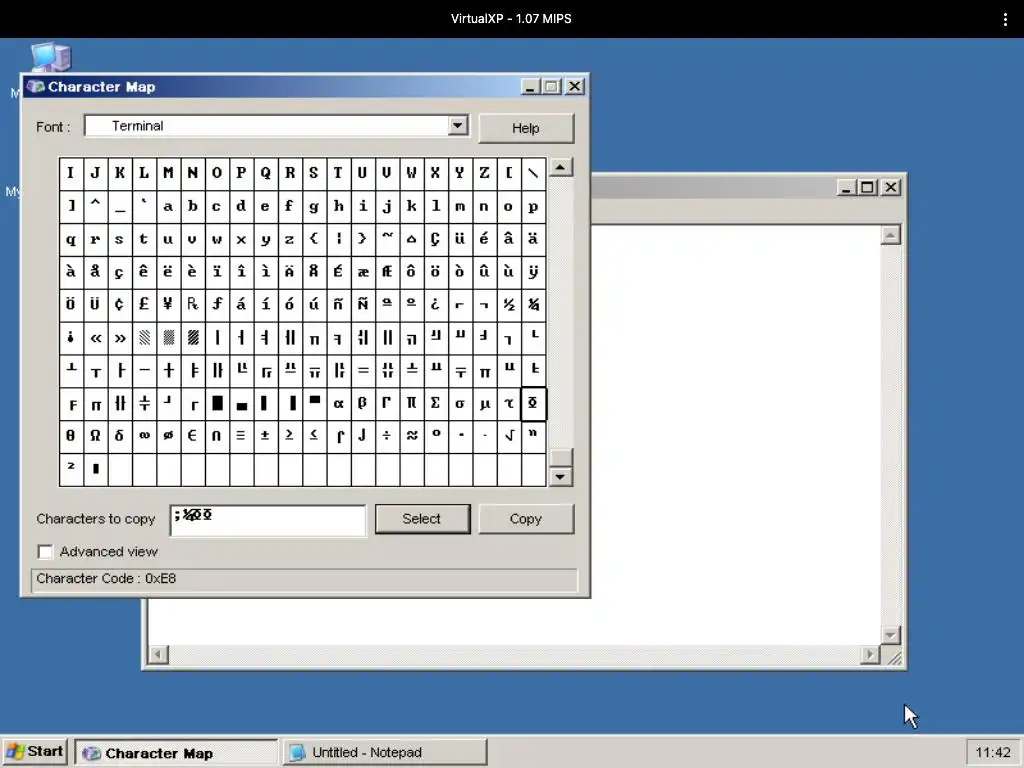Choose the lowercase é character
Image resolution: width=1024 pixels, height=768 pixels.
click(485, 239)
